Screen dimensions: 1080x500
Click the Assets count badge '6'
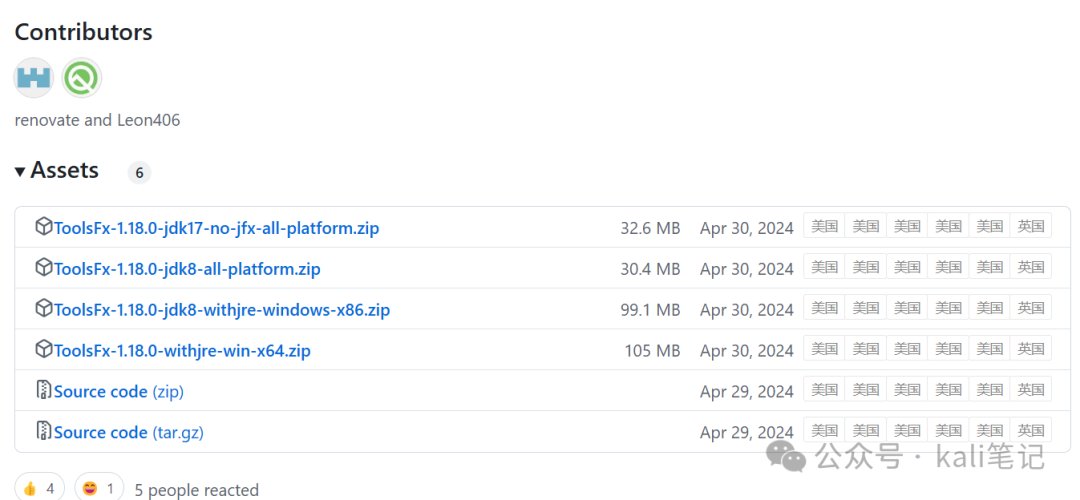(x=139, y=173)
